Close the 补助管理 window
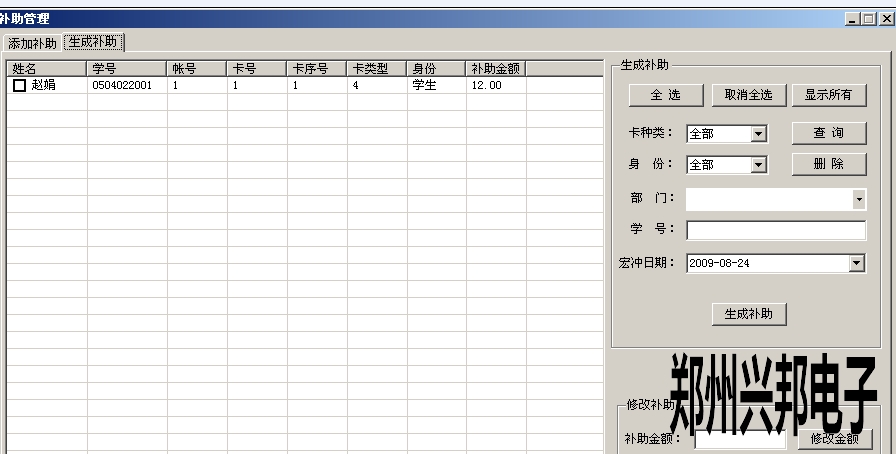 (887, 19)
